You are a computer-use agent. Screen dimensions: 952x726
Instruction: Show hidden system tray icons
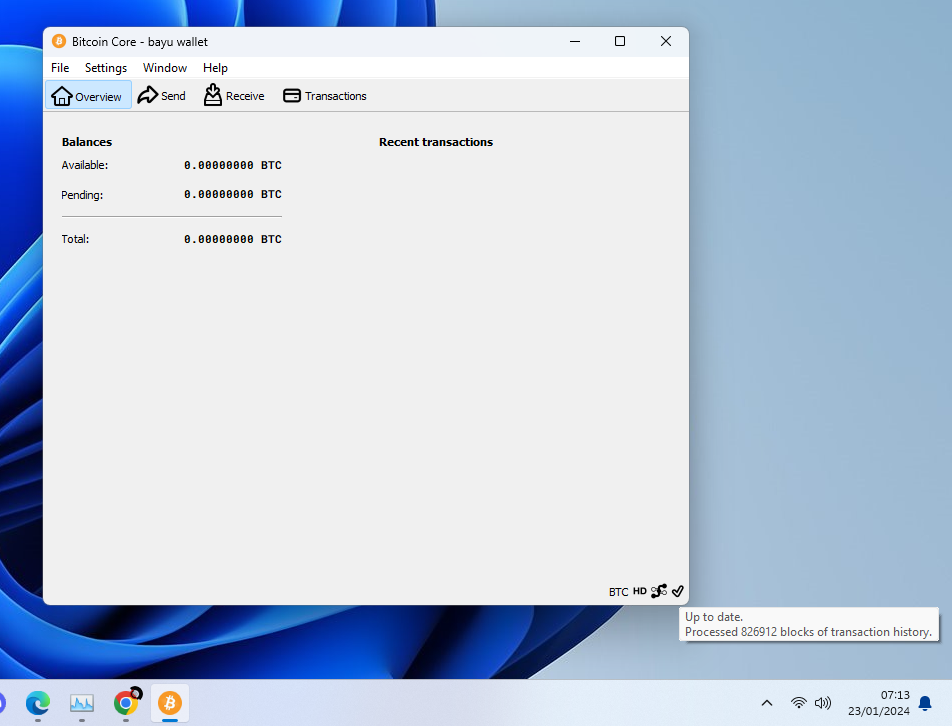click(767, 703)
